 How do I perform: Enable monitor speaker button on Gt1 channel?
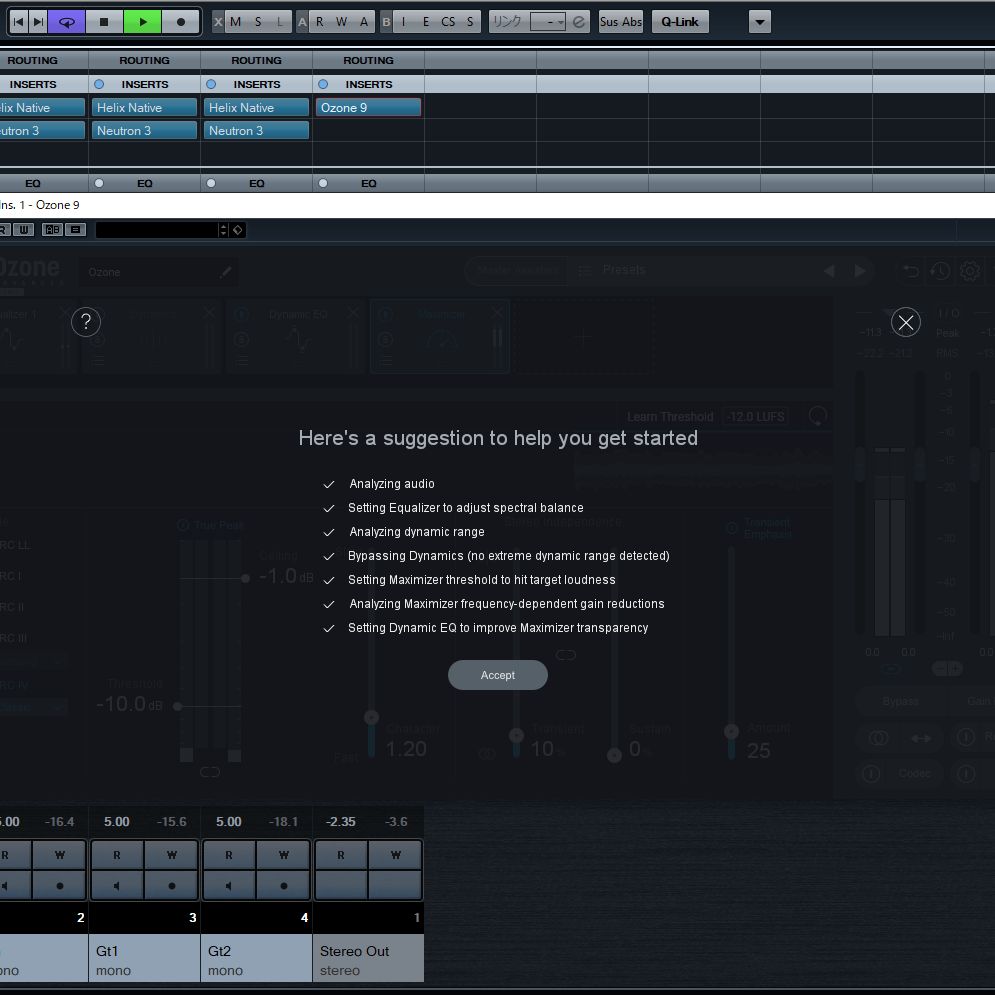click(x=117, y=885)
